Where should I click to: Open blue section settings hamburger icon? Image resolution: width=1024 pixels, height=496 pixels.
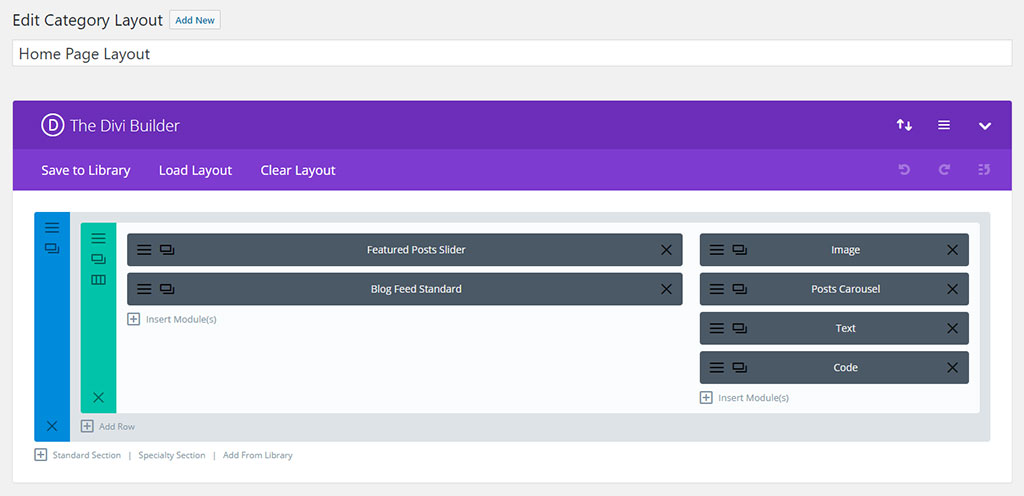[52, 227]
